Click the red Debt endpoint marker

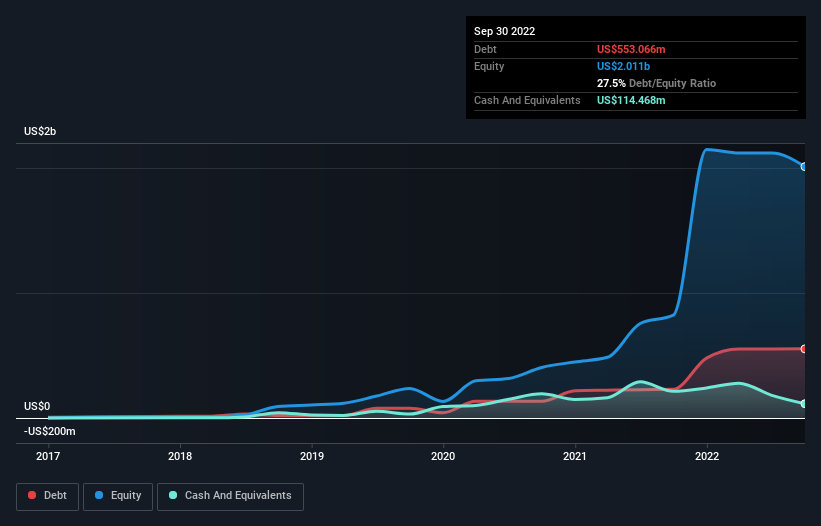[804, 349]
